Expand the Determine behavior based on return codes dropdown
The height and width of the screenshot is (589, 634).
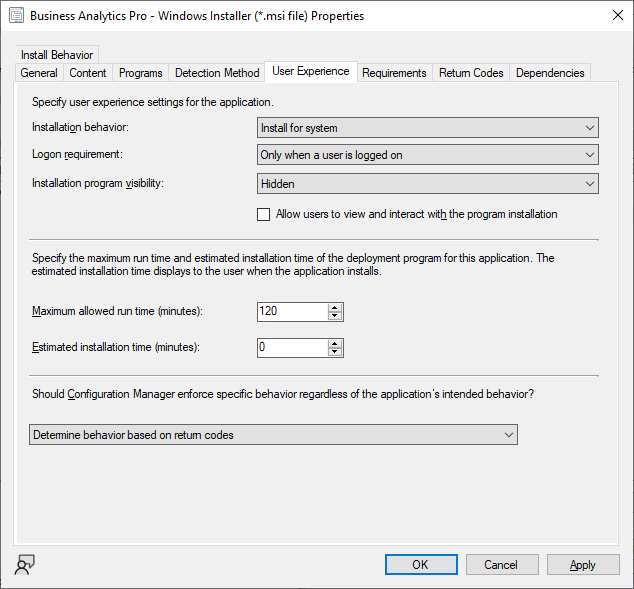[x=273, y=435]
